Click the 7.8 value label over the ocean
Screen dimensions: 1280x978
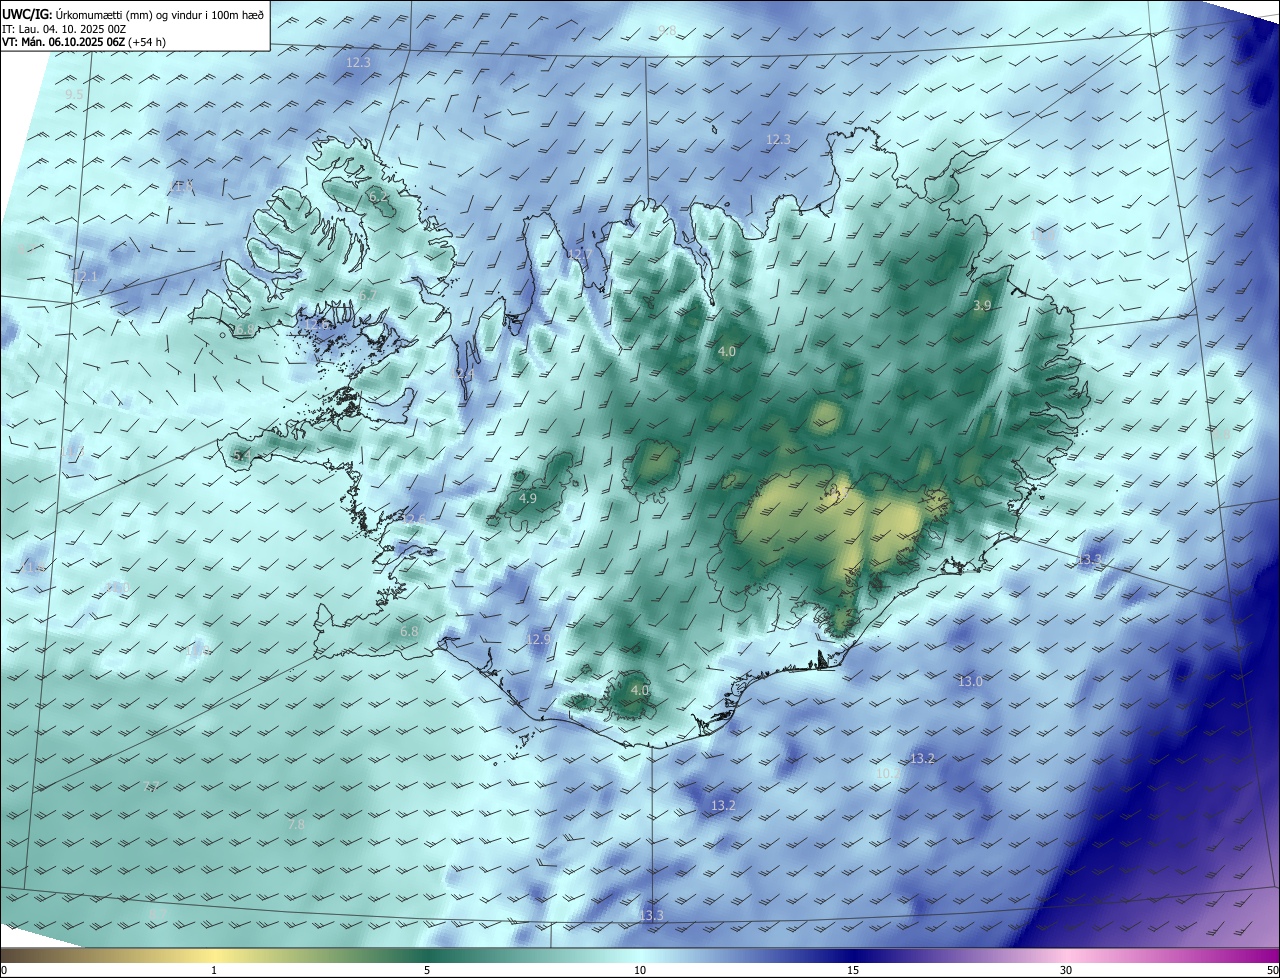click(x=296, y=825)
